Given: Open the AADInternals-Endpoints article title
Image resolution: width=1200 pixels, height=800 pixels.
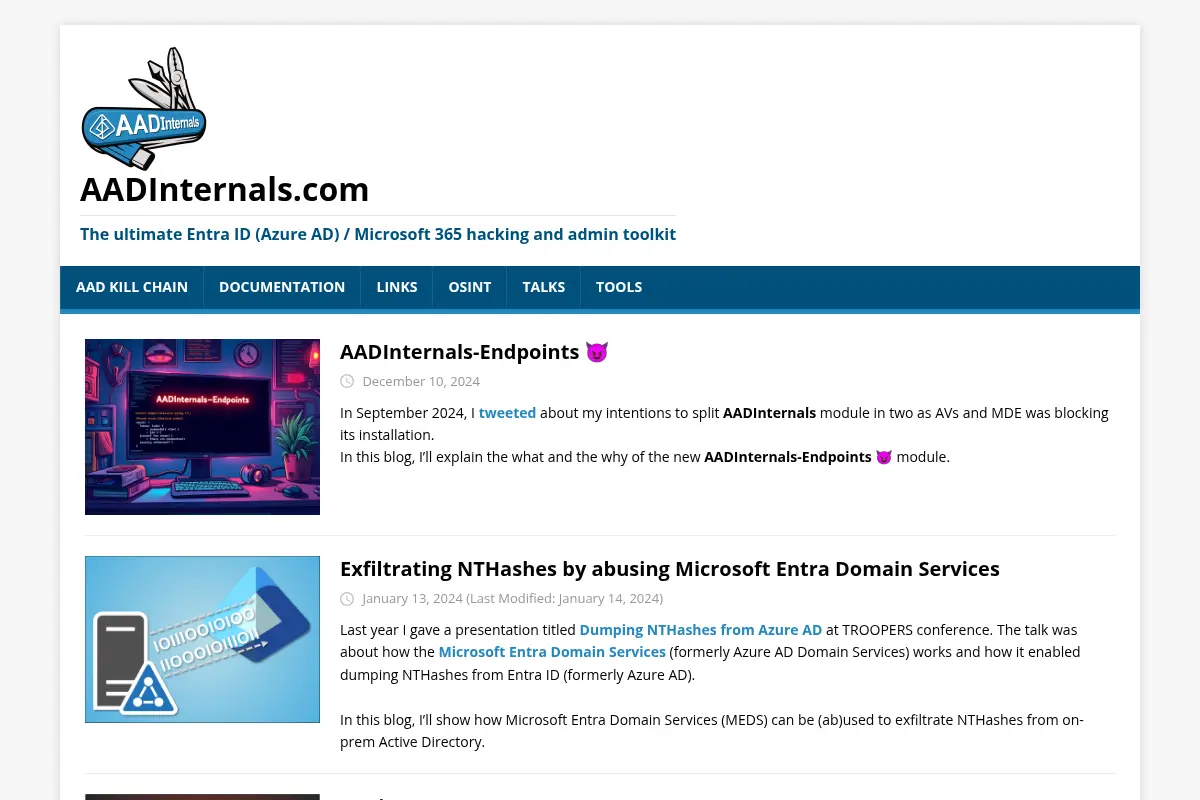Looking at the screenshot, I should pos(474,352).
